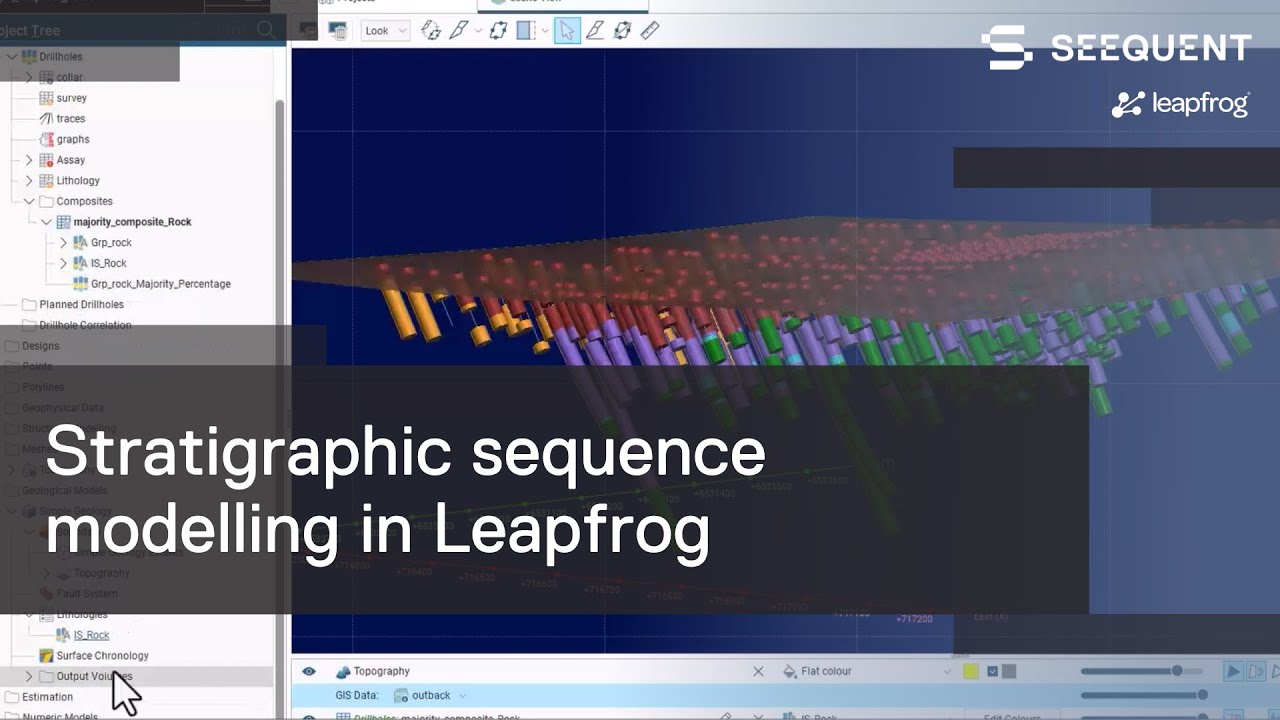
Task: Collapse the Composites folder
Action: pyautogui.click(x=29, y=201)
